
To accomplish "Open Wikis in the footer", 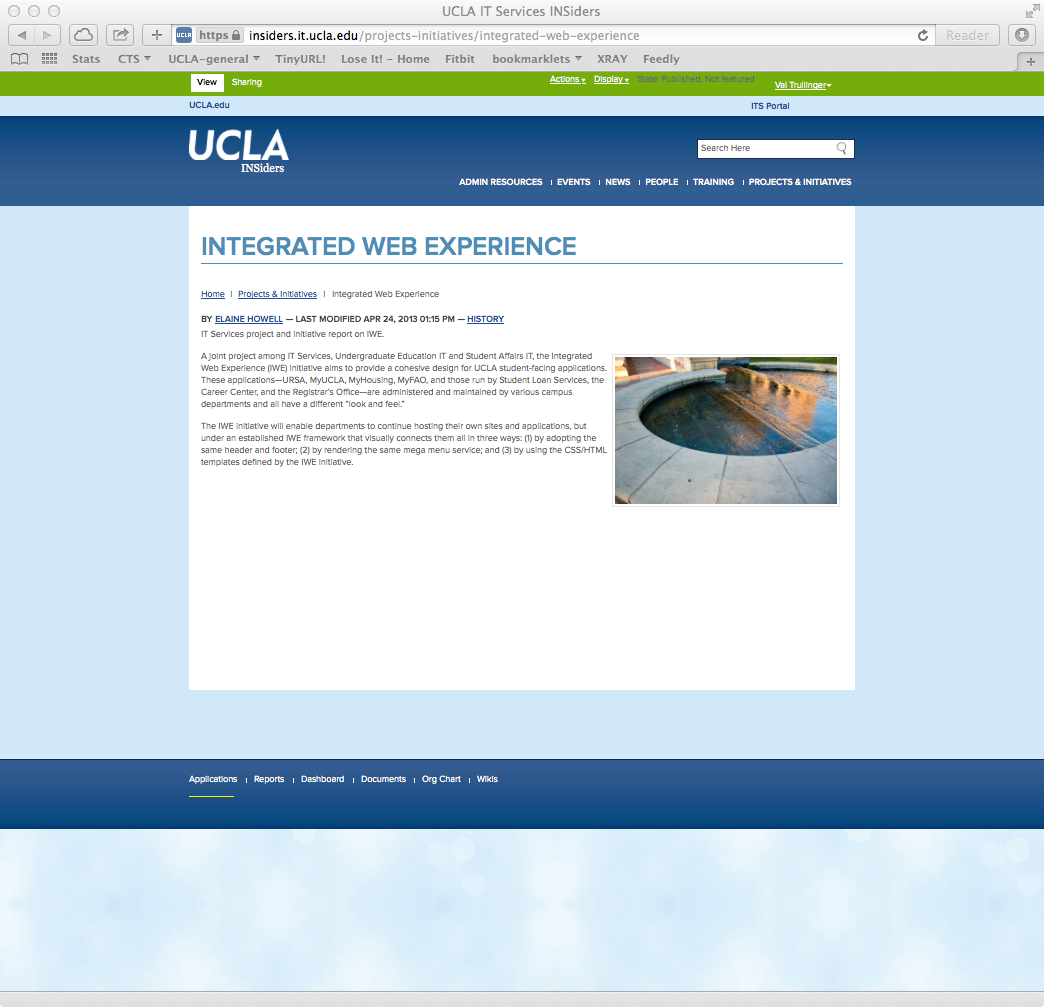I will click(487, 779).
